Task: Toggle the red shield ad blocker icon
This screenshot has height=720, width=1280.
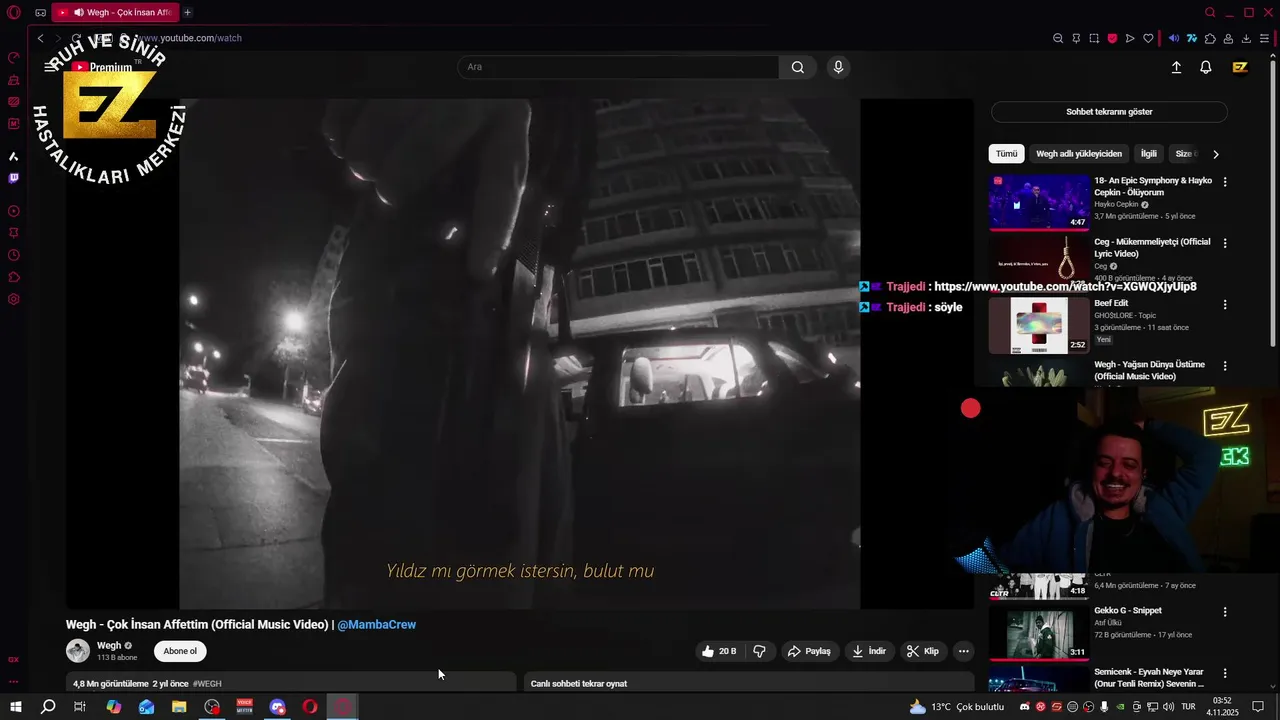Action: click(1112, 38)
